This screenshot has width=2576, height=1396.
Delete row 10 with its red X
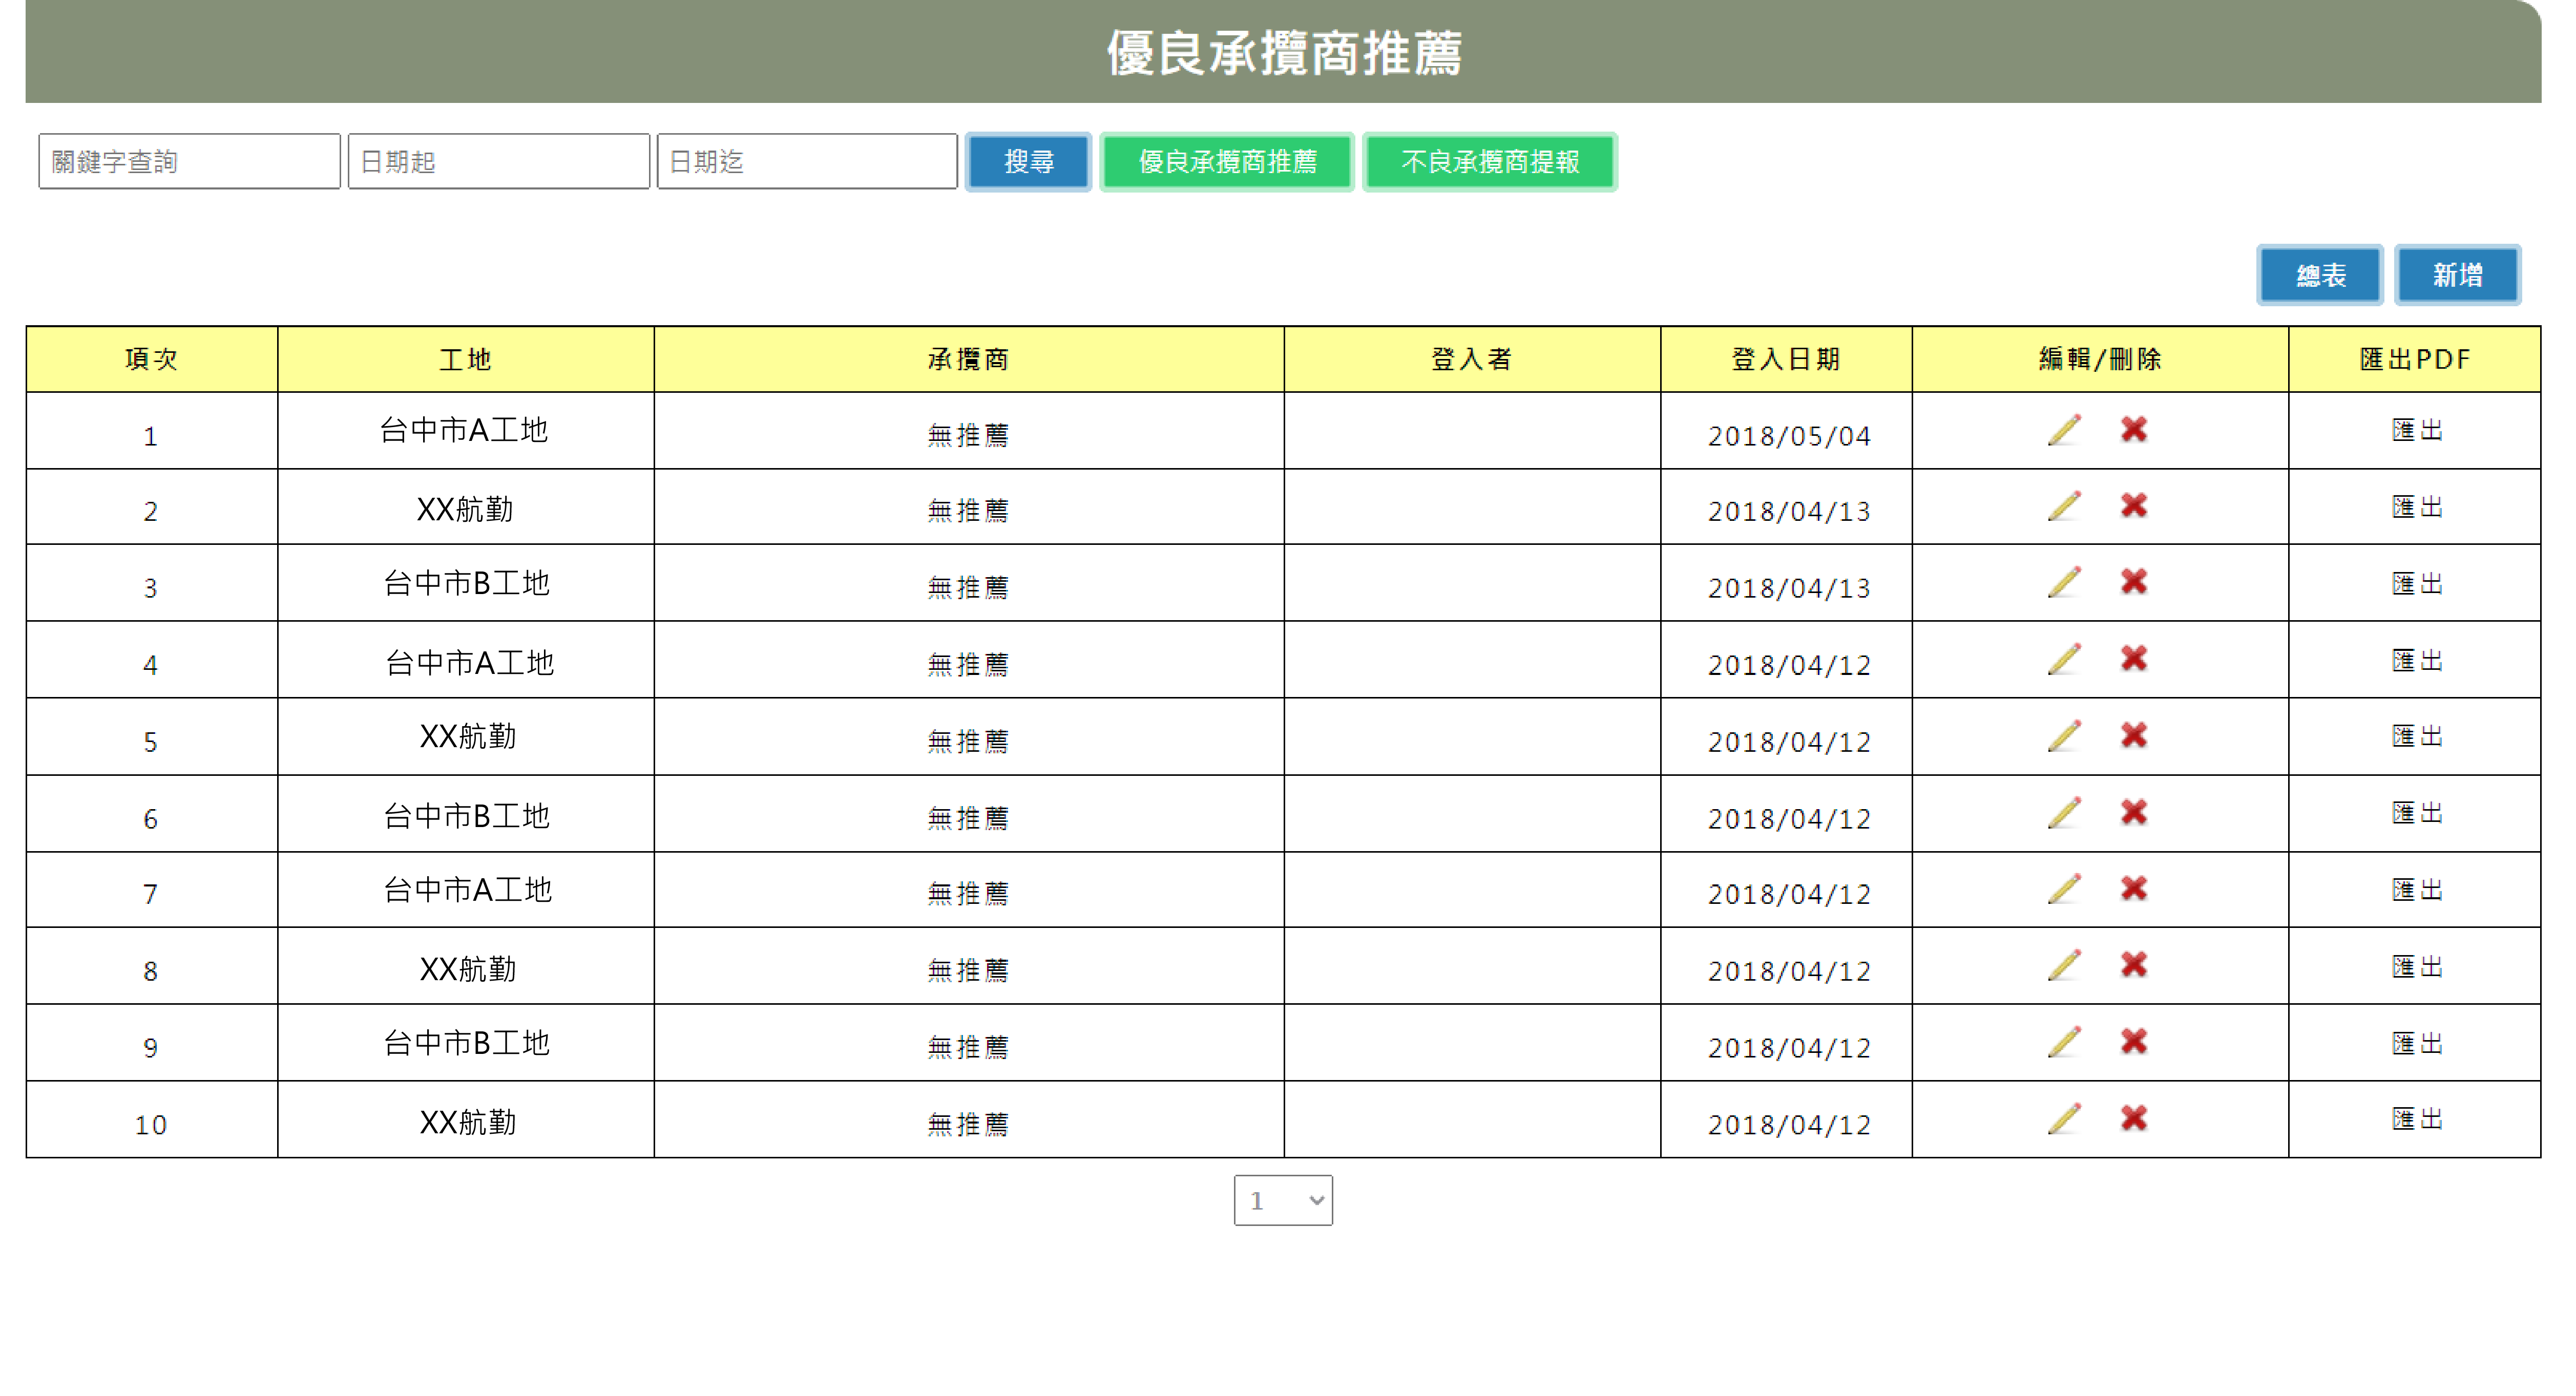pyautogui.click(x=2133, y=1119)
